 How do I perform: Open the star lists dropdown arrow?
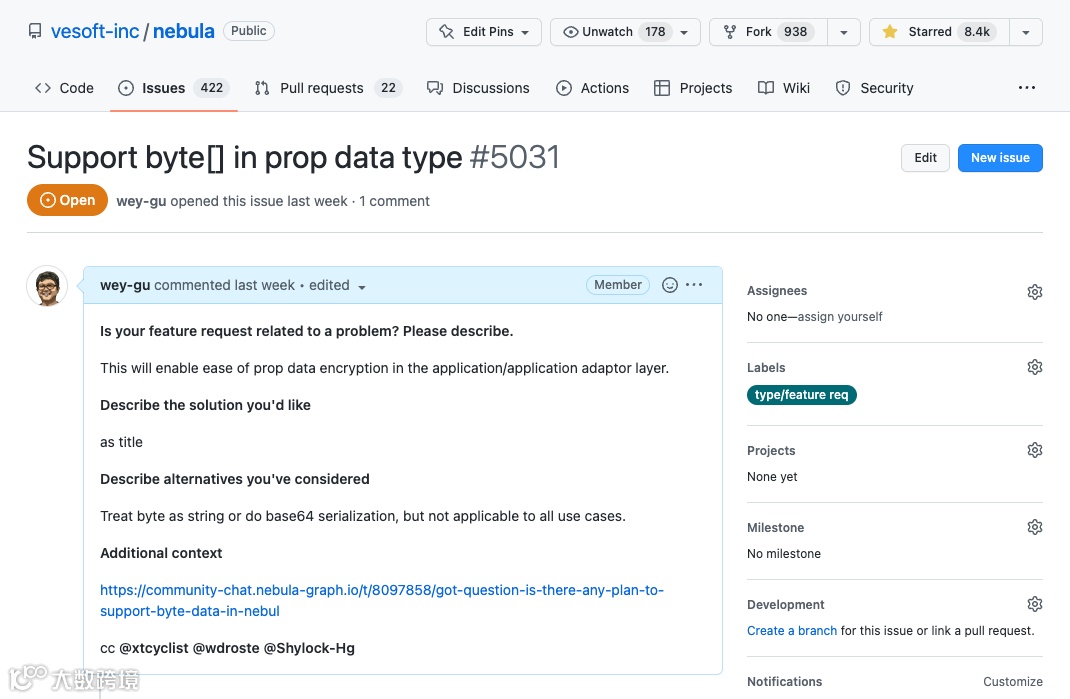1026,32
